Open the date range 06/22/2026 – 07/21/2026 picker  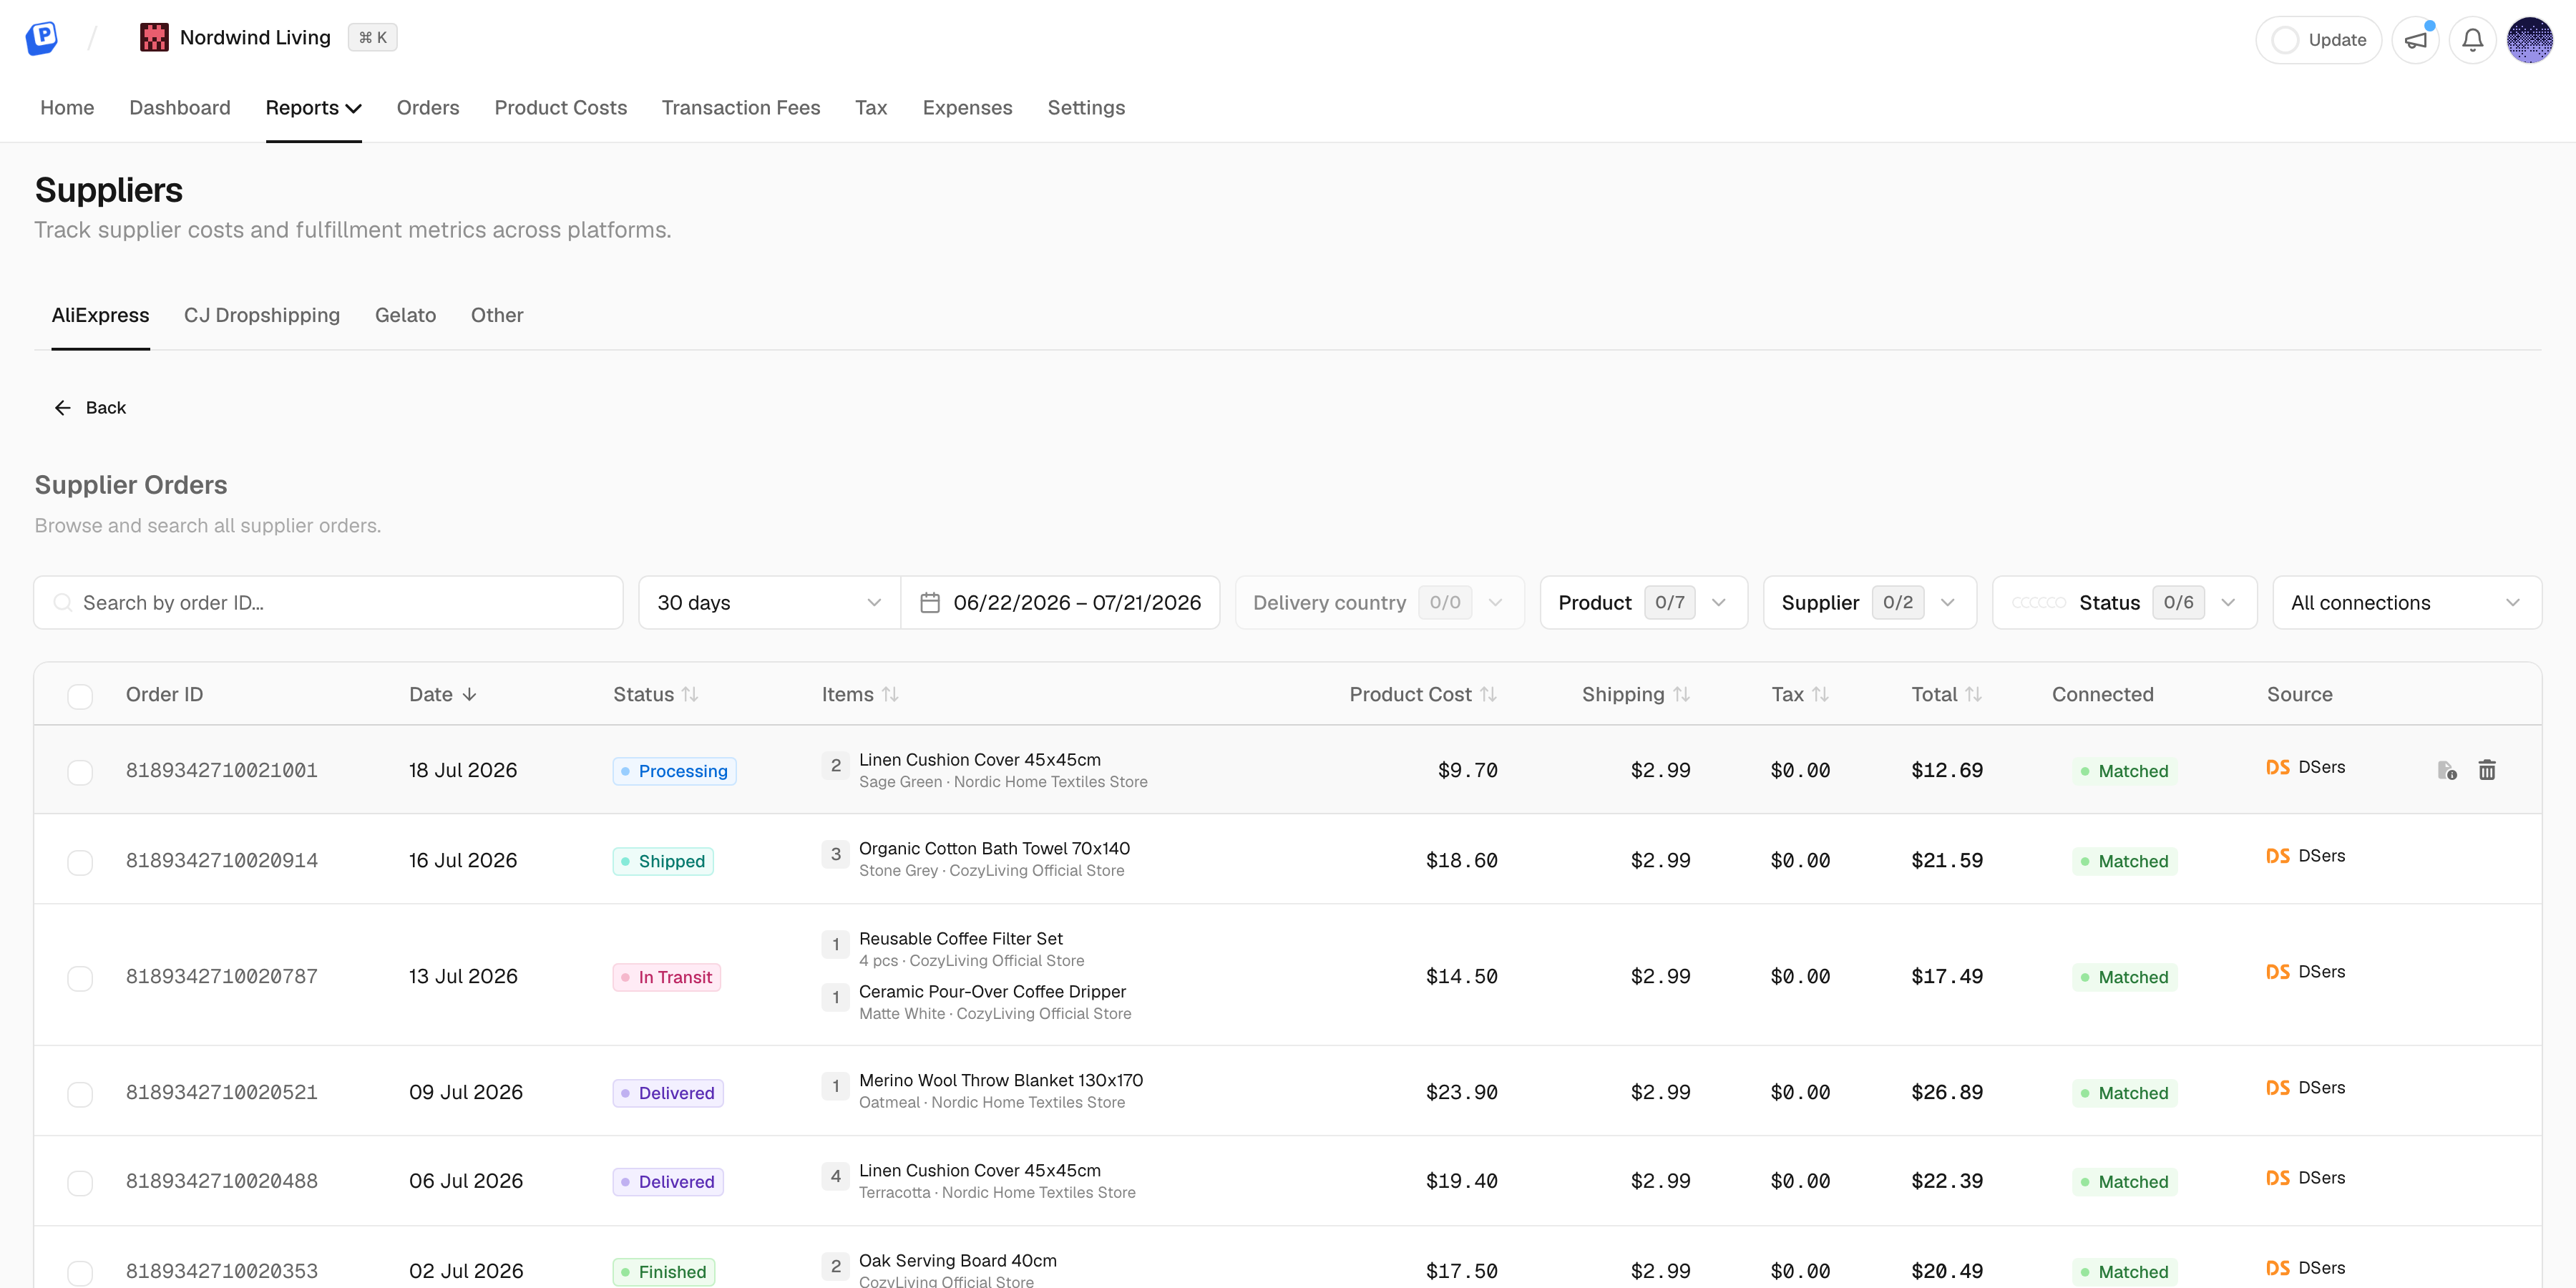1060,603
